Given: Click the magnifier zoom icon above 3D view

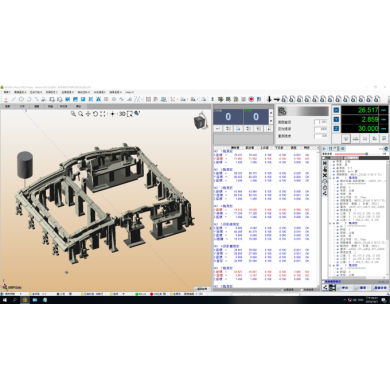Looking at the screenshot, I should pos(81,114).
